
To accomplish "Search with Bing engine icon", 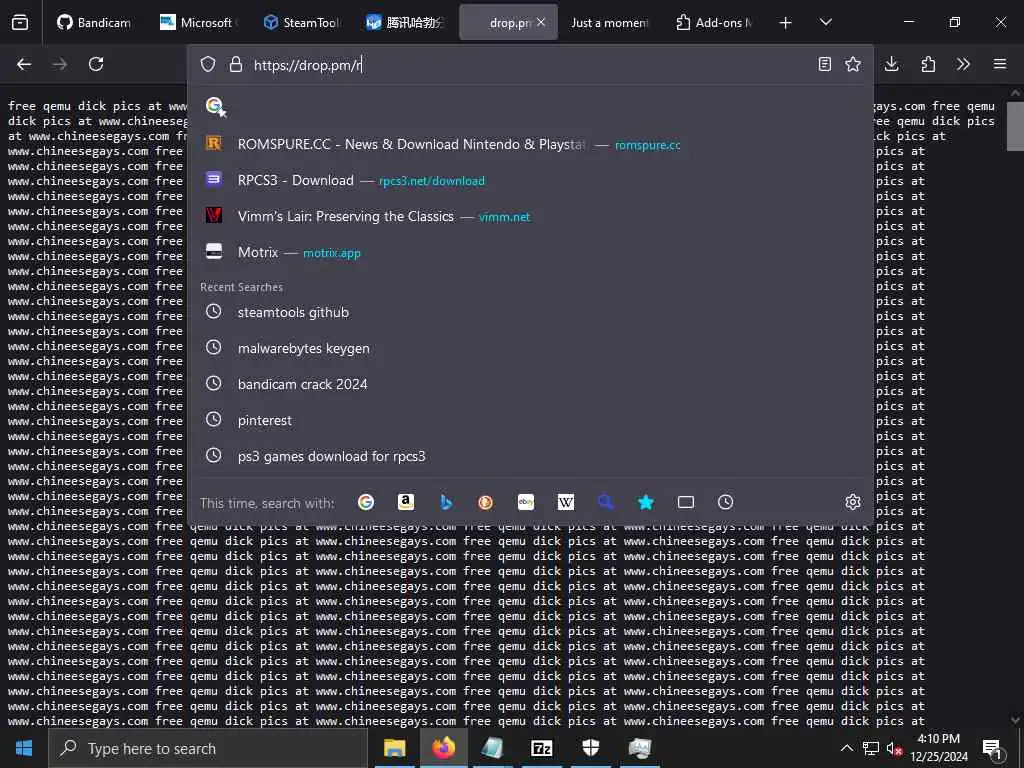I will tap(446, 502).
